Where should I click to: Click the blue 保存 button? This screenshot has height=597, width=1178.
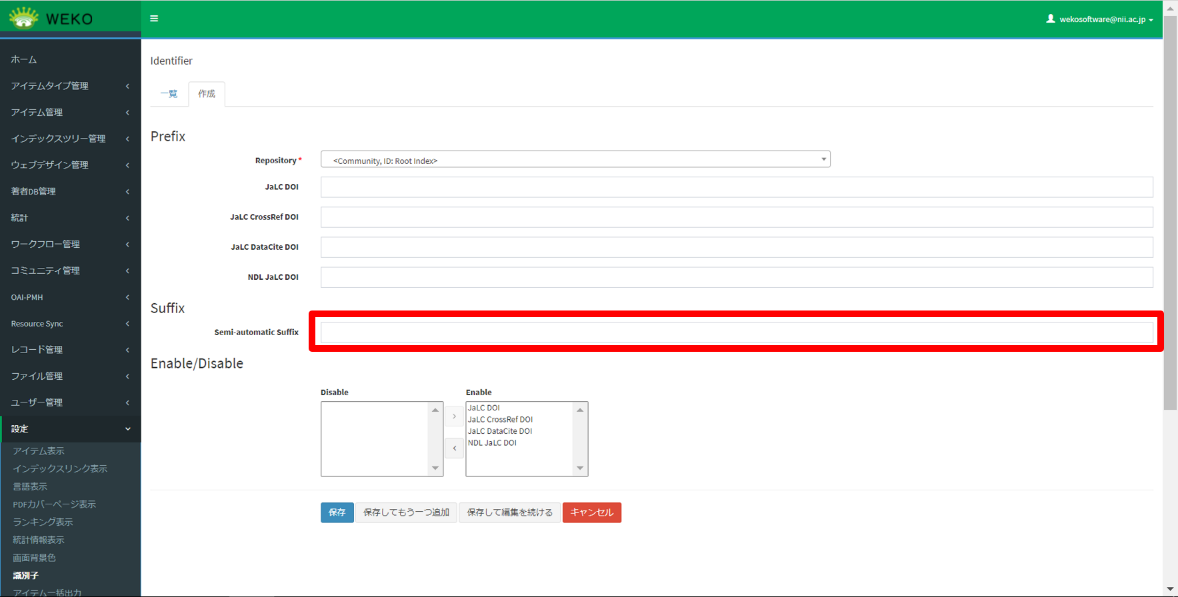point(337,512)
